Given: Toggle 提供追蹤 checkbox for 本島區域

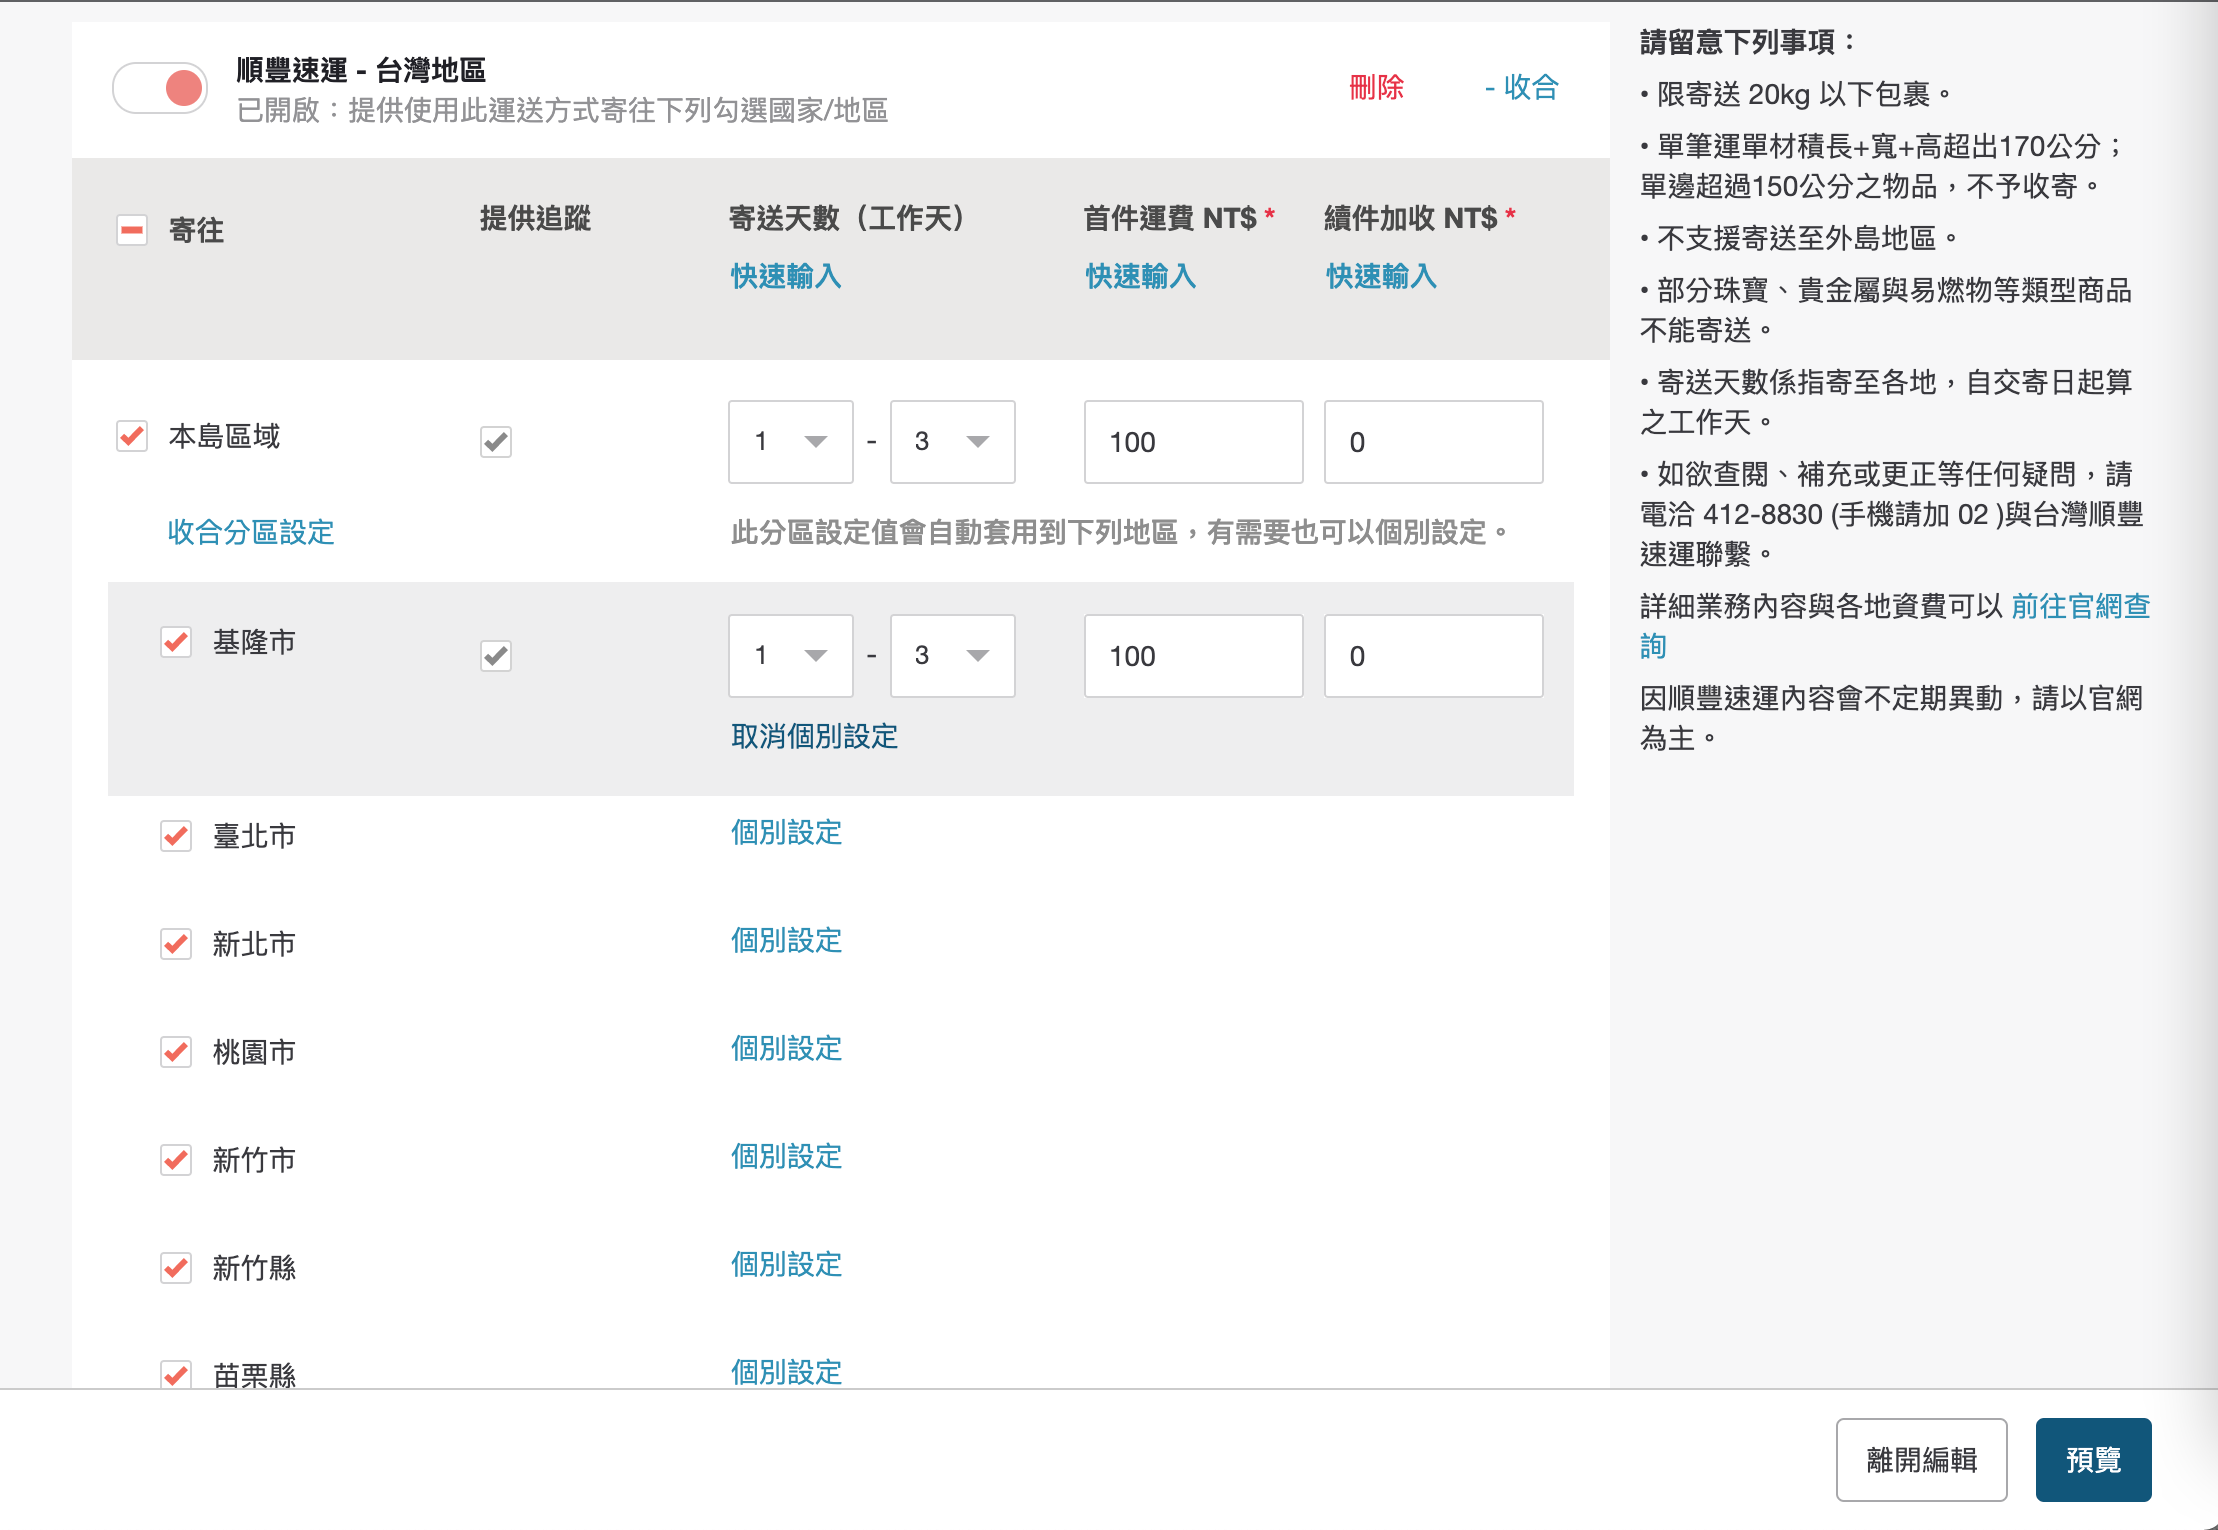Looking at the screenshot, I should [x=496, y=442].
